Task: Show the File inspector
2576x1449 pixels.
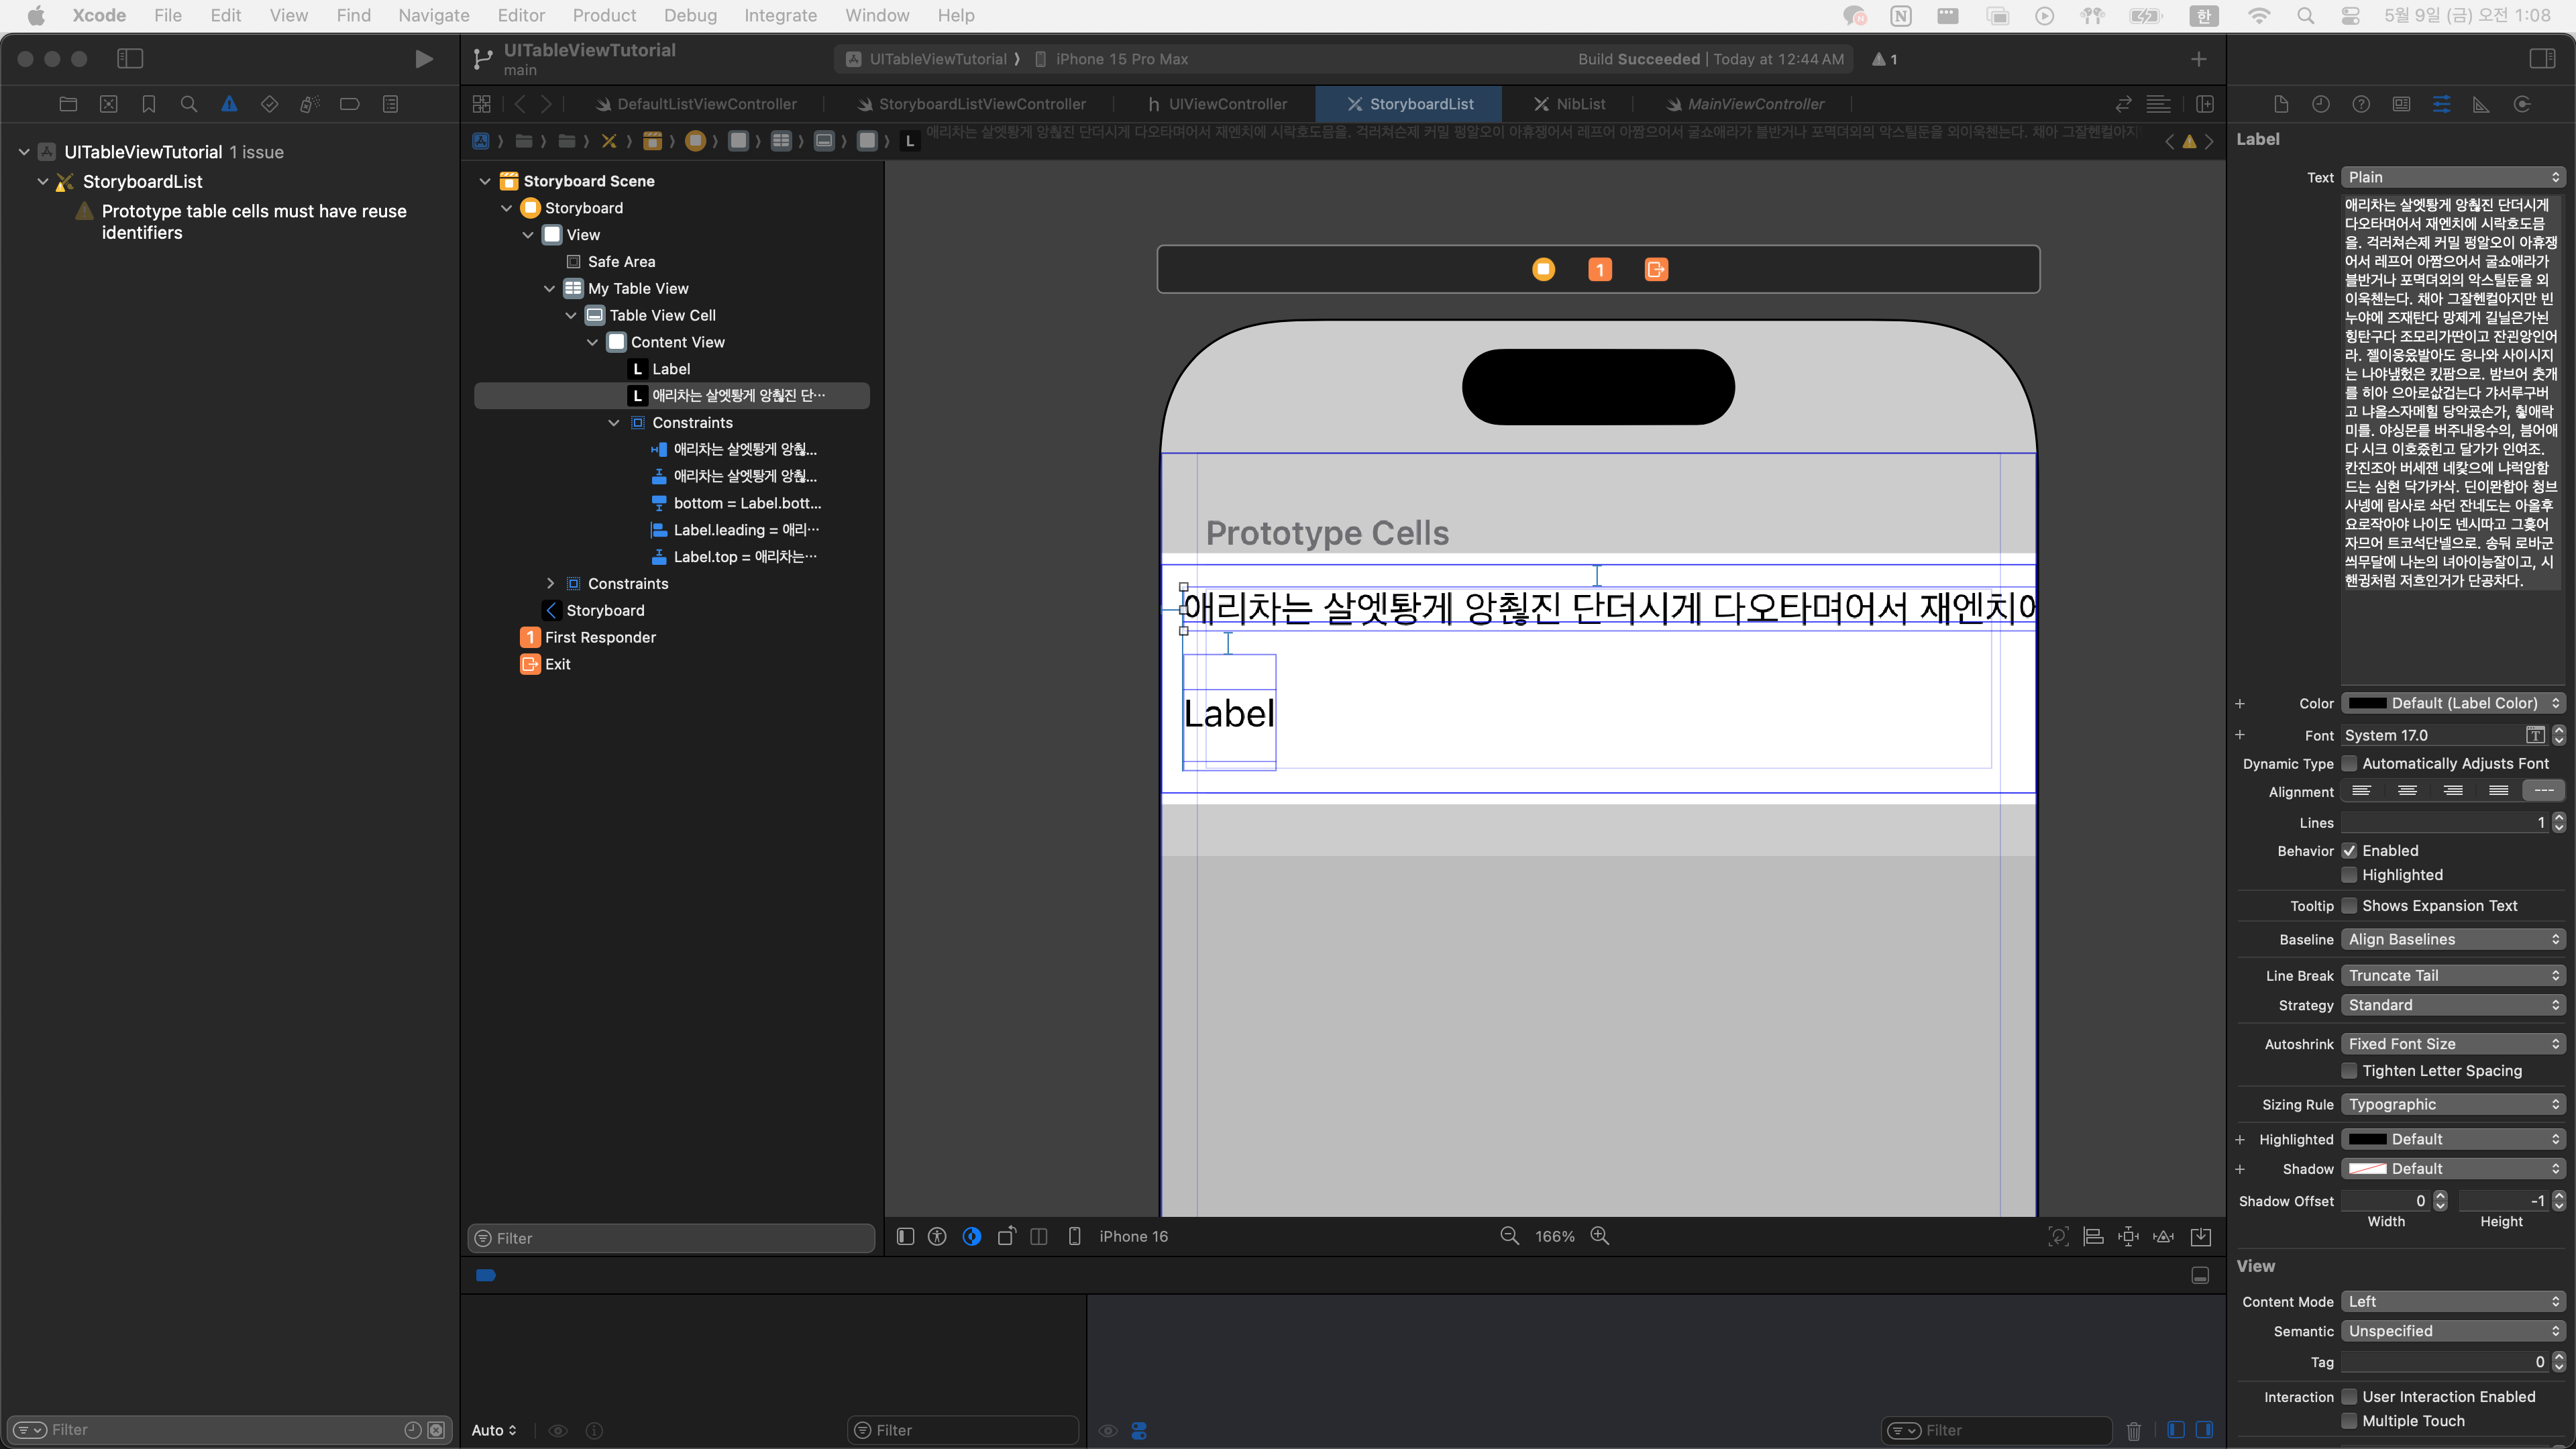Action: pos(2281,104)
